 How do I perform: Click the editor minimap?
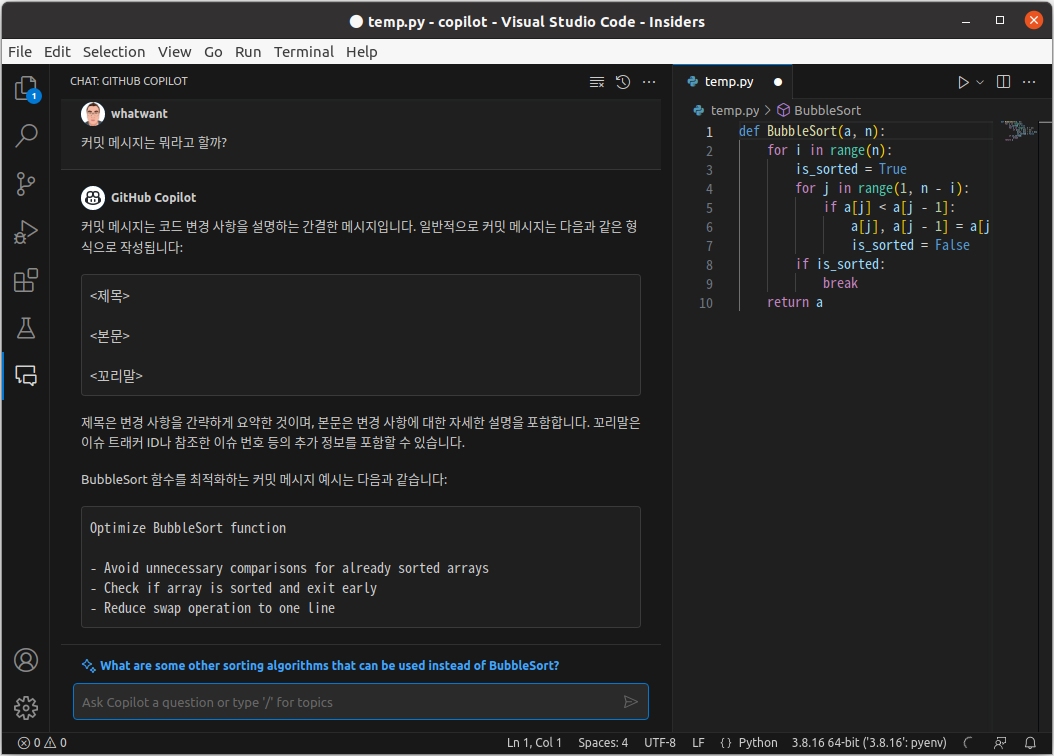(1018, 130)
